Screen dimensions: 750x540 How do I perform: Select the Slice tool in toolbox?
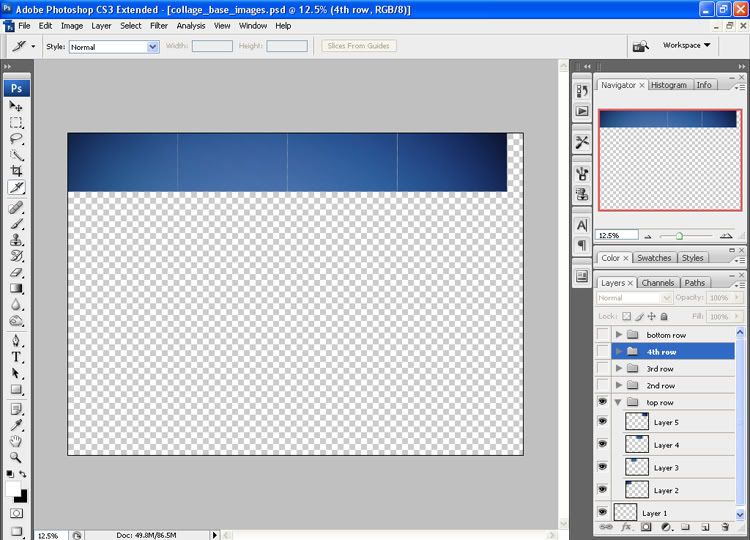[x=17, y=187]
